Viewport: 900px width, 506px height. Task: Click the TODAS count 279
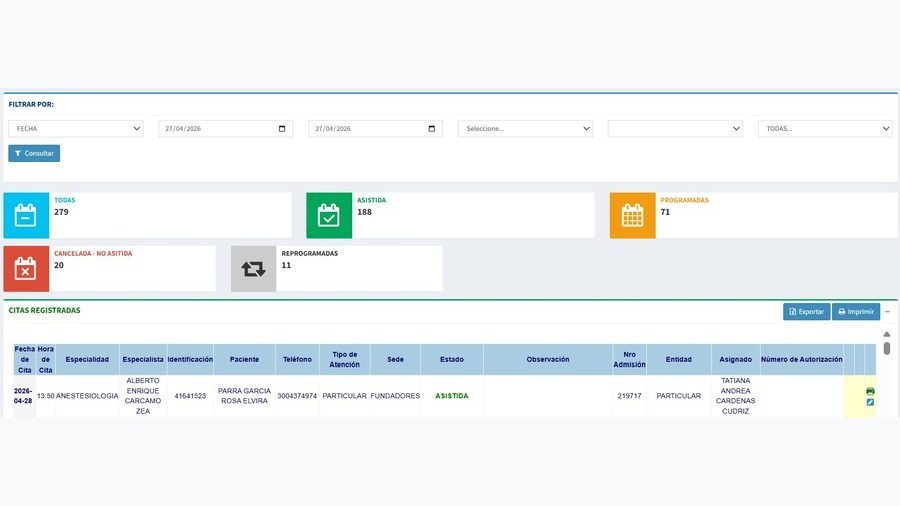[x=61, y=212]
